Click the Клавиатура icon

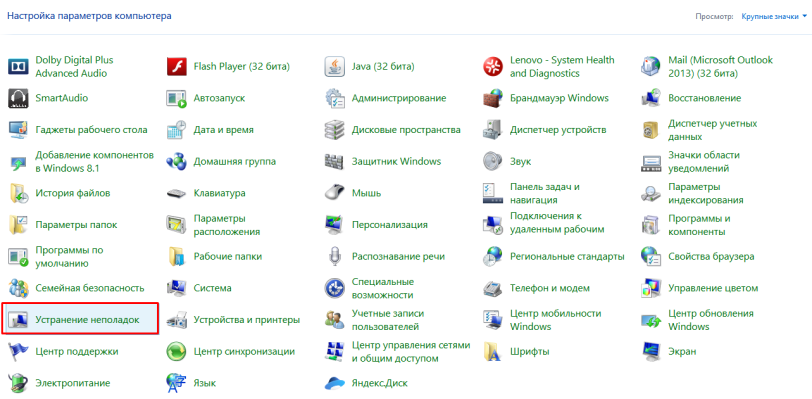pos(177,193)
